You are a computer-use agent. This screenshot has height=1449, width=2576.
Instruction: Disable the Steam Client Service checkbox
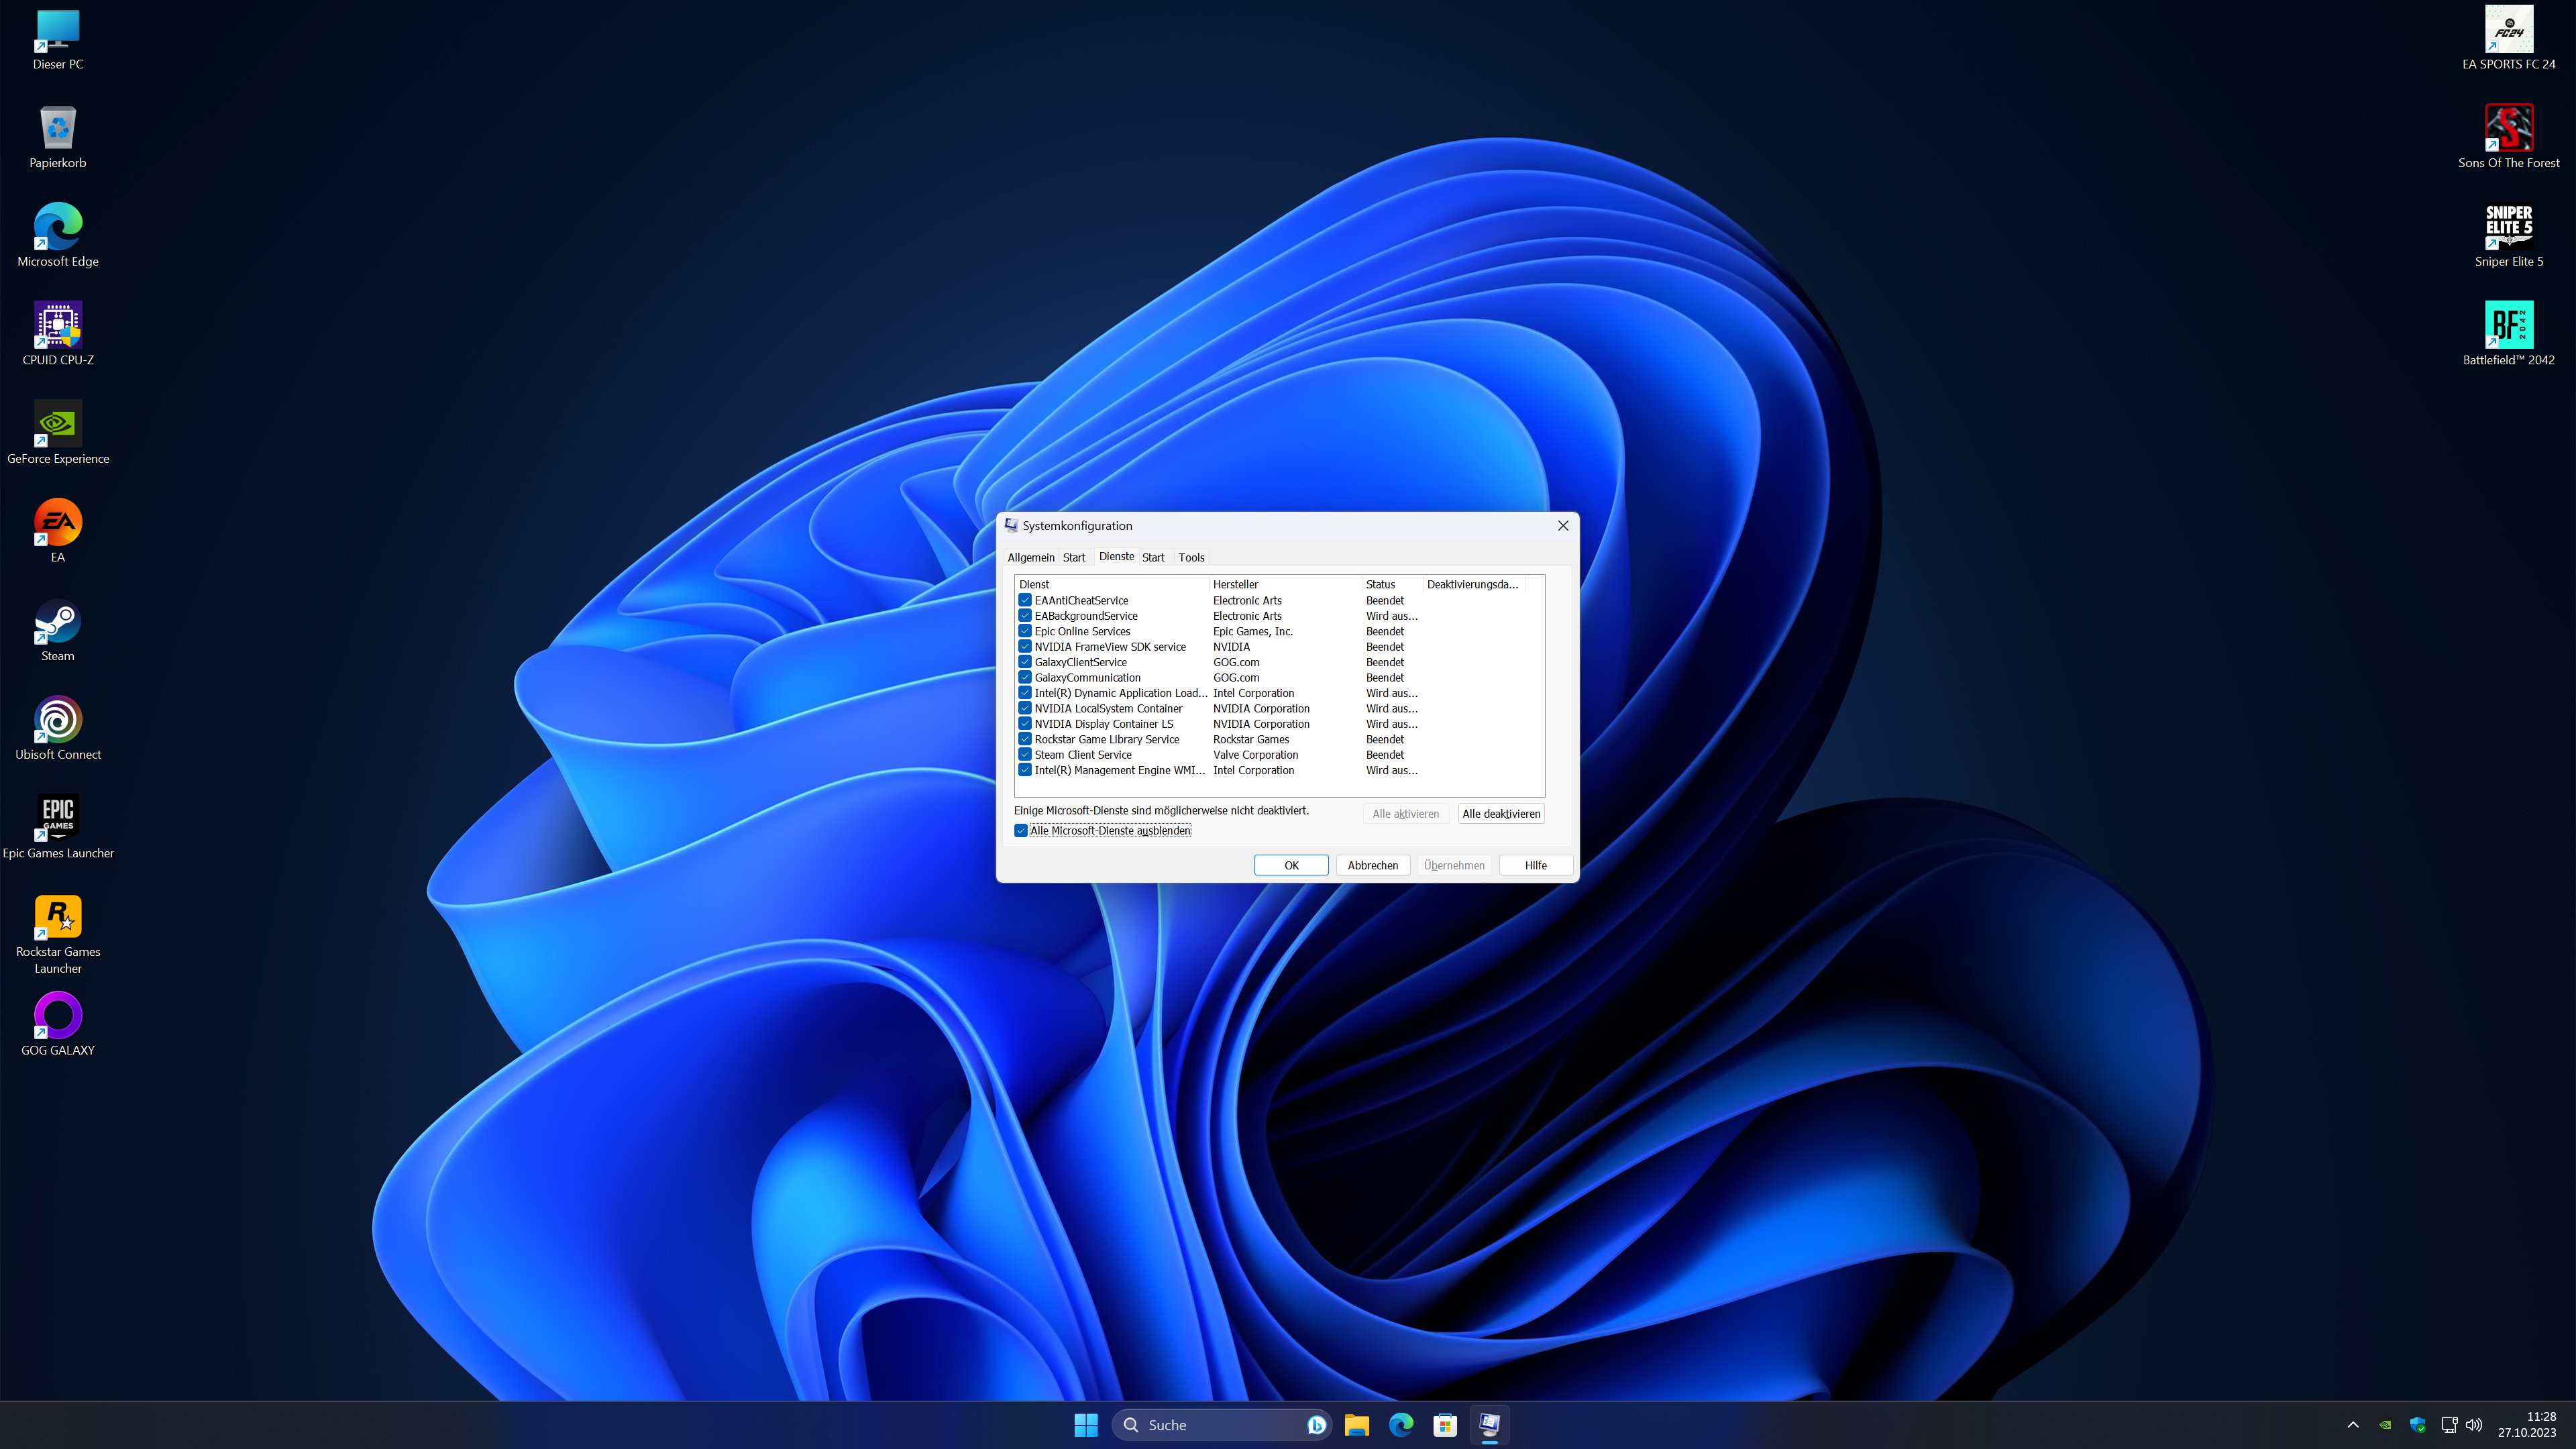(1025, 755)
